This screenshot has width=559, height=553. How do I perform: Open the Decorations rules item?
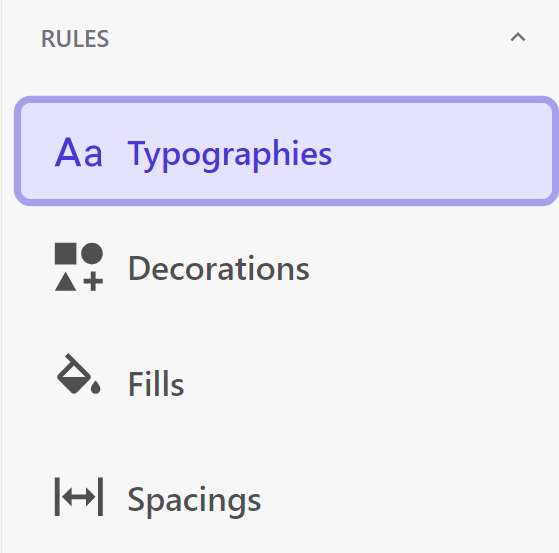coord(286,267)
